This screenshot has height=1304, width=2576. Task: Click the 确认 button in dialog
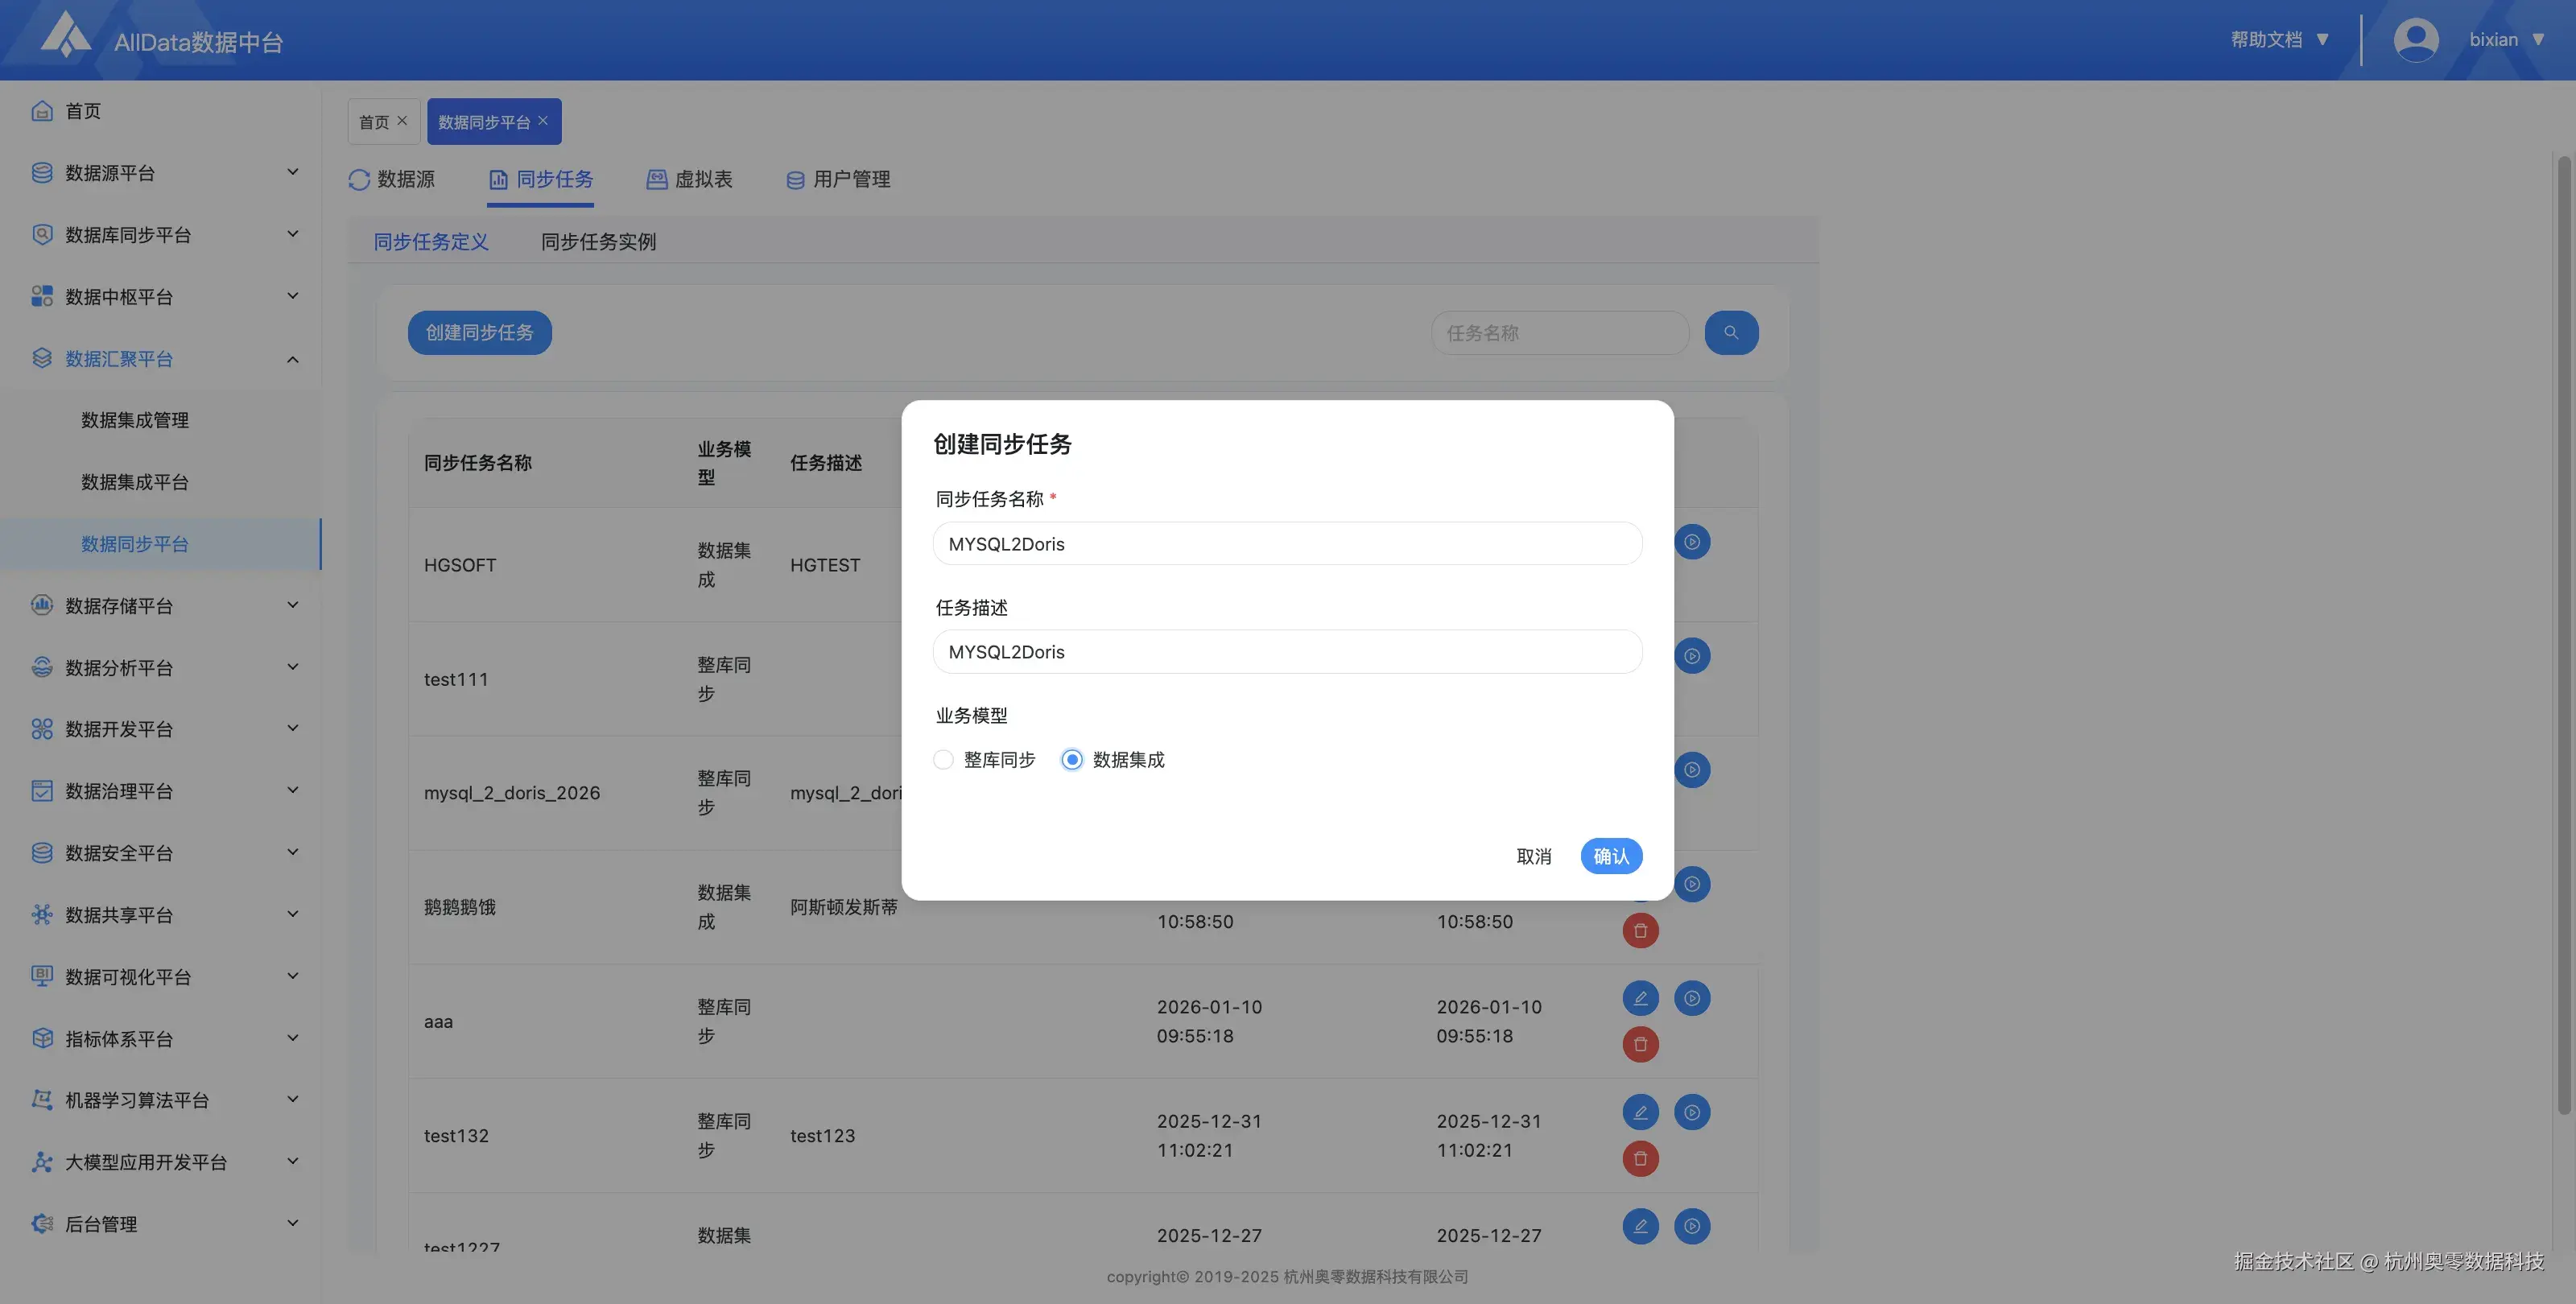tap(1611, 856)
